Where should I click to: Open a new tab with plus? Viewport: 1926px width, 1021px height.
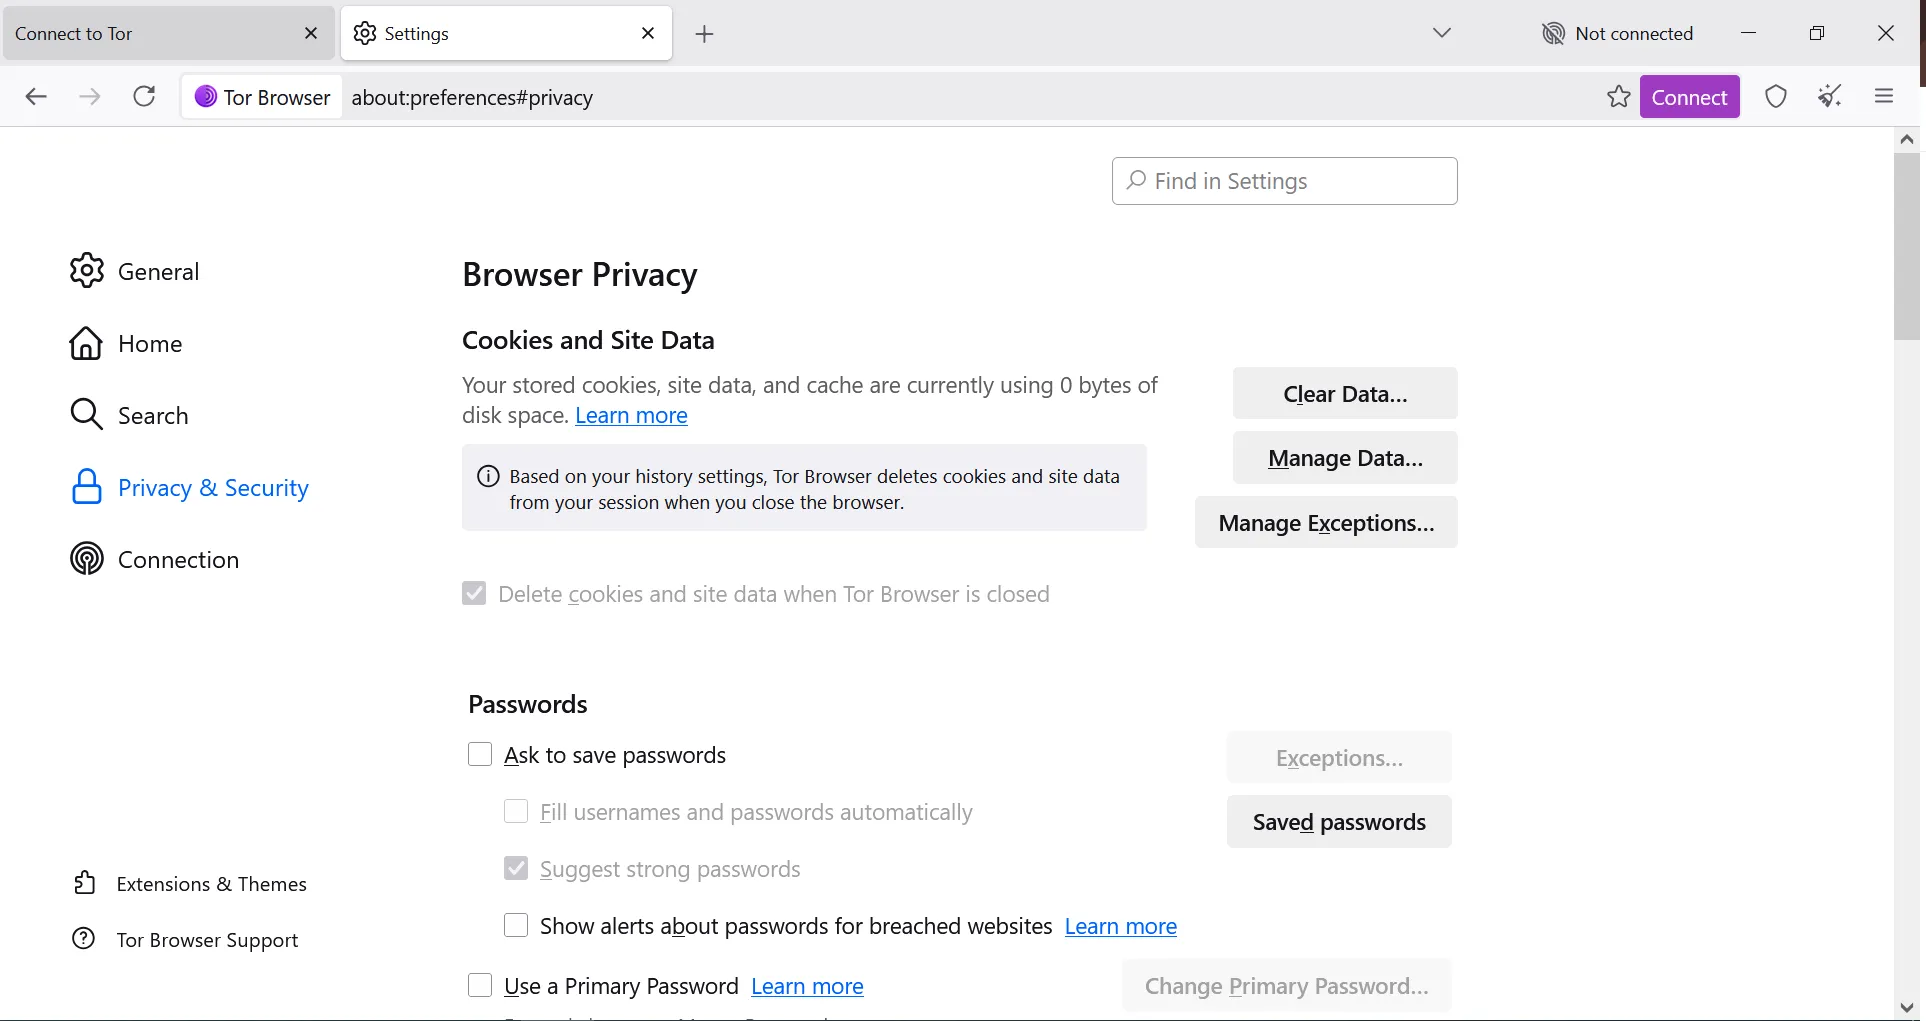[704, 34]
